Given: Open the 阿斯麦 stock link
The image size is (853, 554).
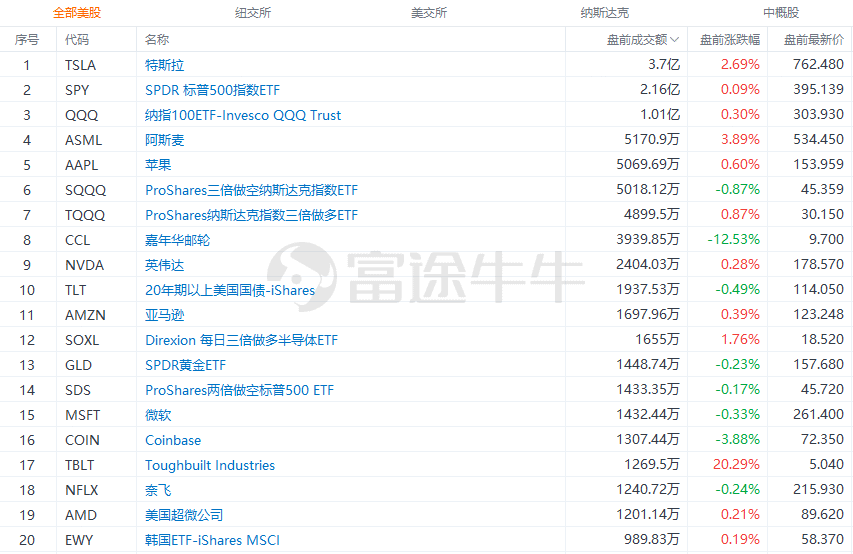Looking at the screenshot, I should (x=164, y=140).
